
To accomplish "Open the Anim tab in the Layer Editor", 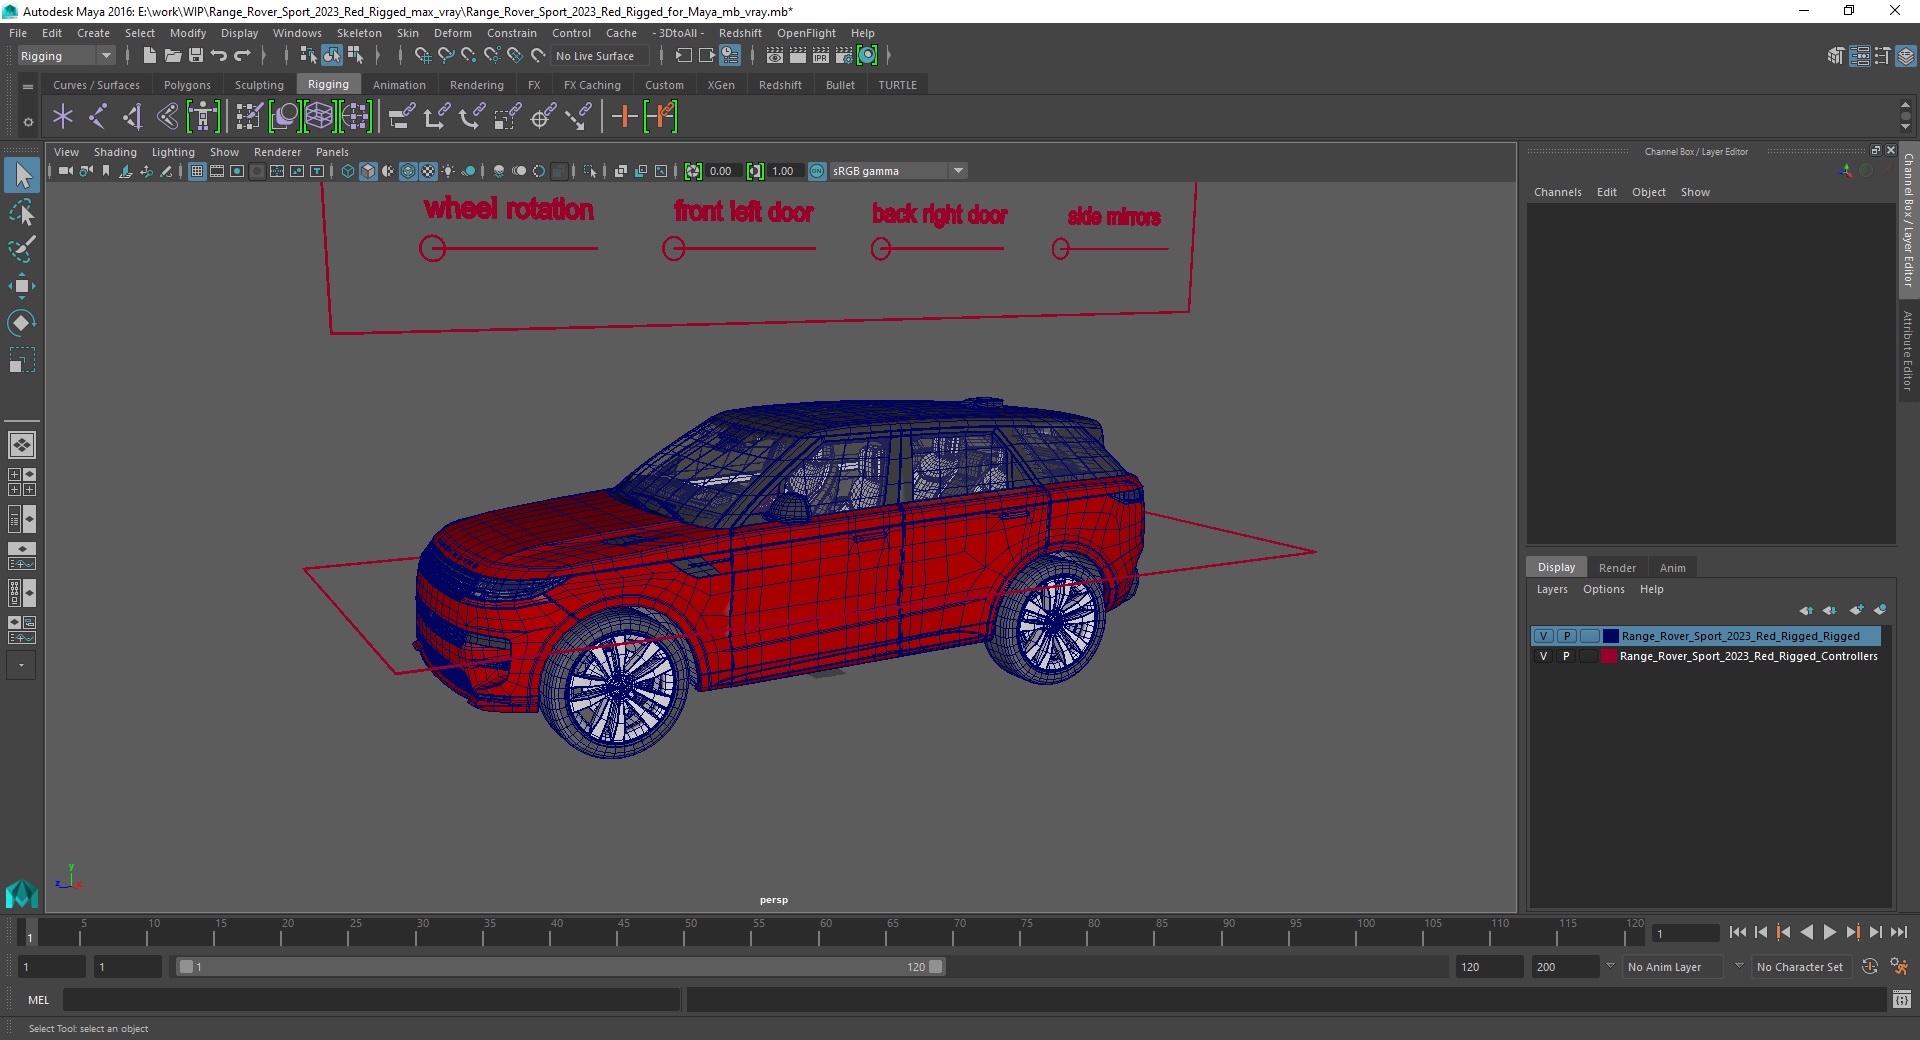I will point(1672,567).
